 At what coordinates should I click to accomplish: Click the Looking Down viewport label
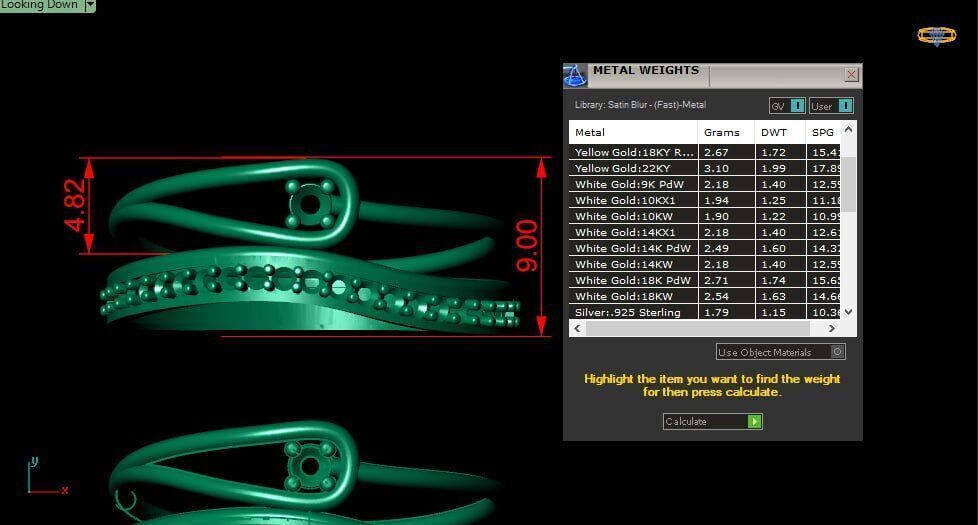click(x=39, y=5)
